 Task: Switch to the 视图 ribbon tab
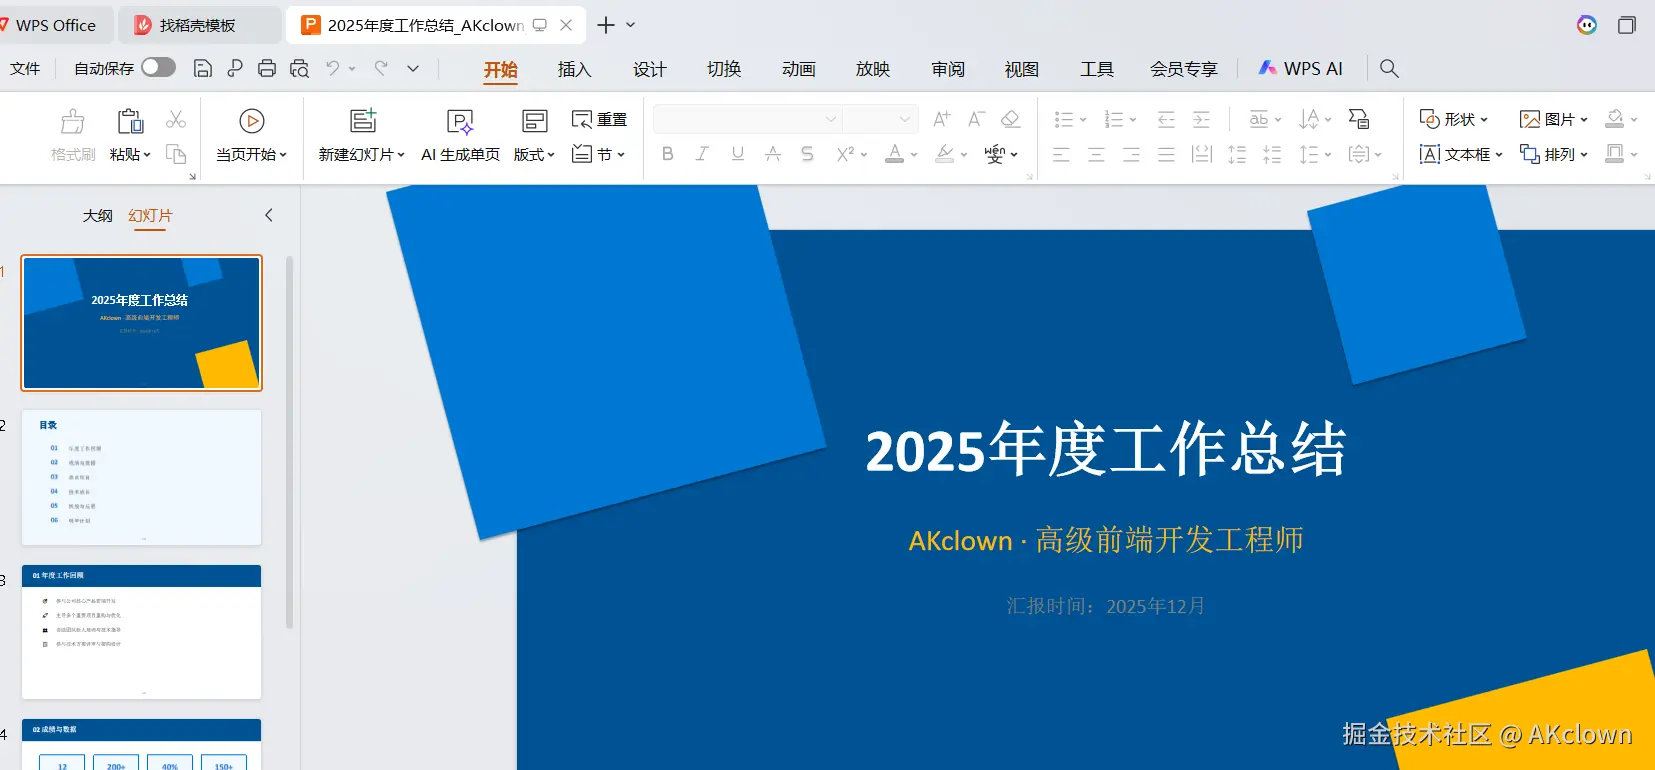point(1022,69)
